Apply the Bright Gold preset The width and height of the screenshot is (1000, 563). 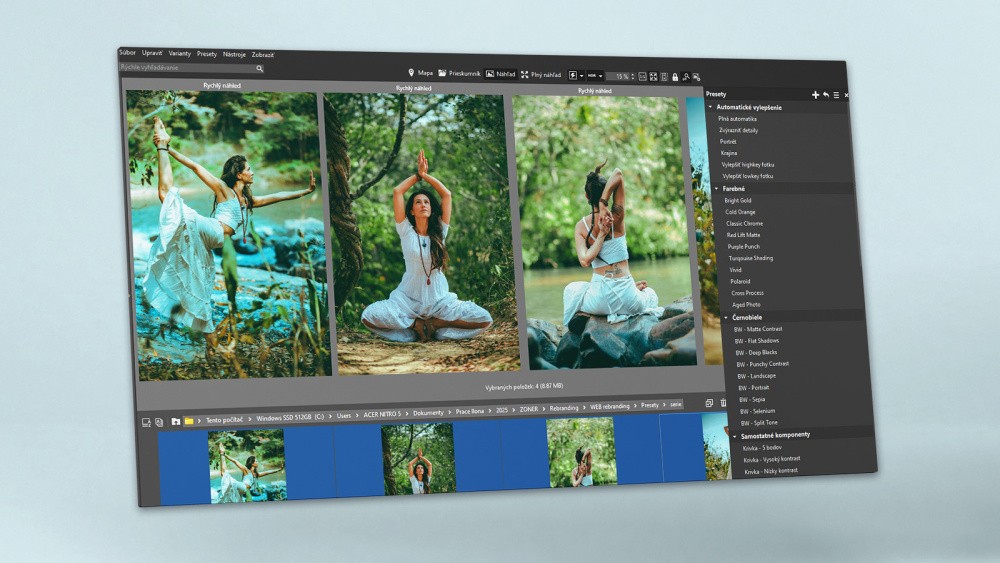[x=739, y=201]
